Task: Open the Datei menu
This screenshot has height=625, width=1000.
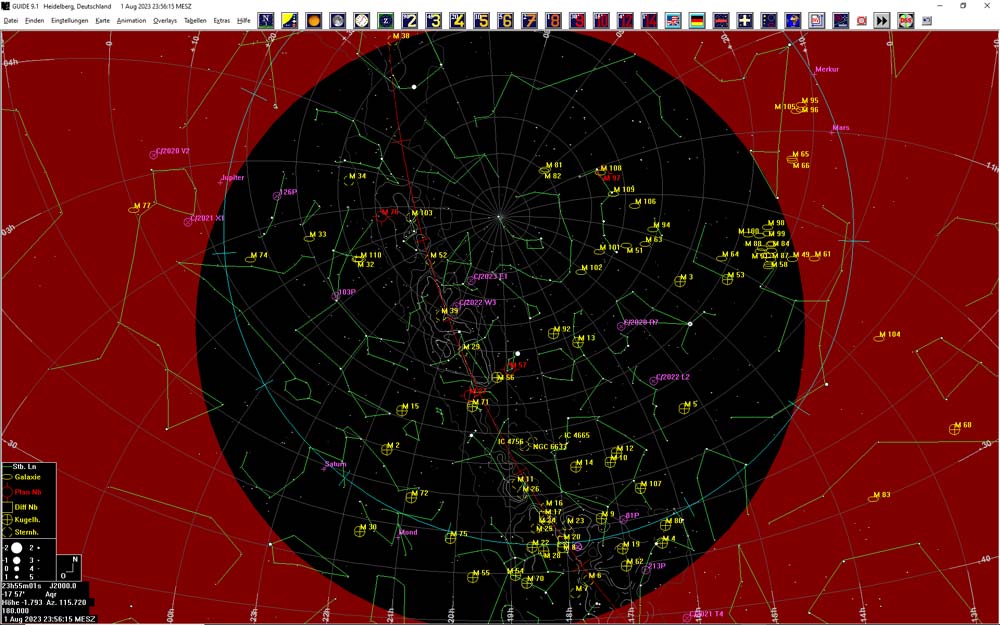Action: point(11,20)
